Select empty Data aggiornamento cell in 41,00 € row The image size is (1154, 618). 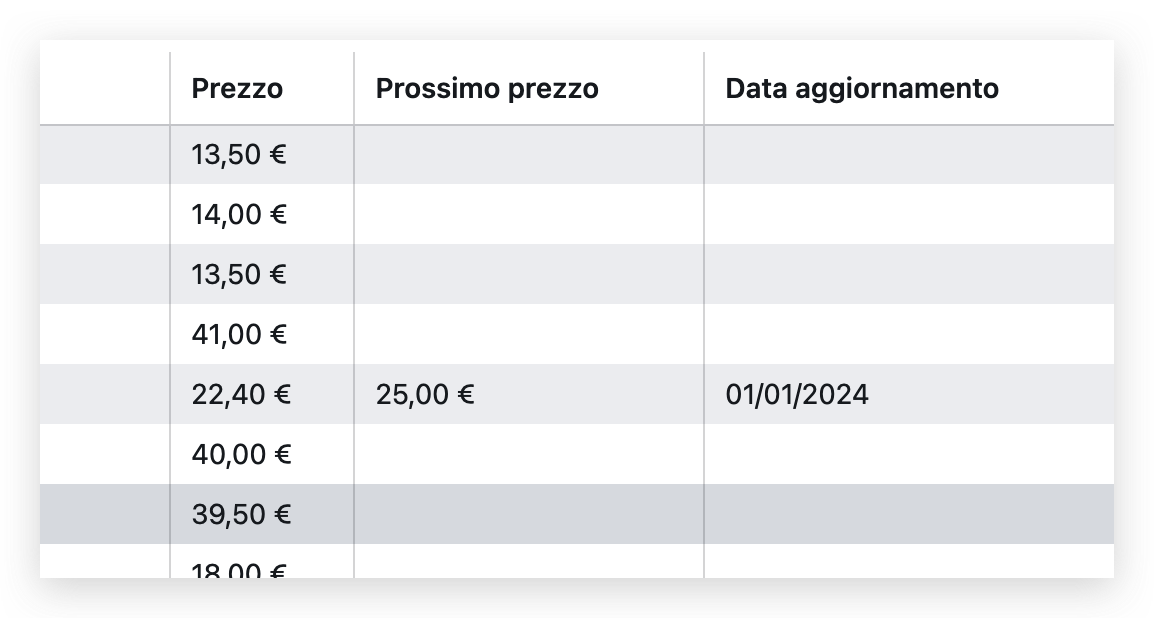[x=908, y=334]
